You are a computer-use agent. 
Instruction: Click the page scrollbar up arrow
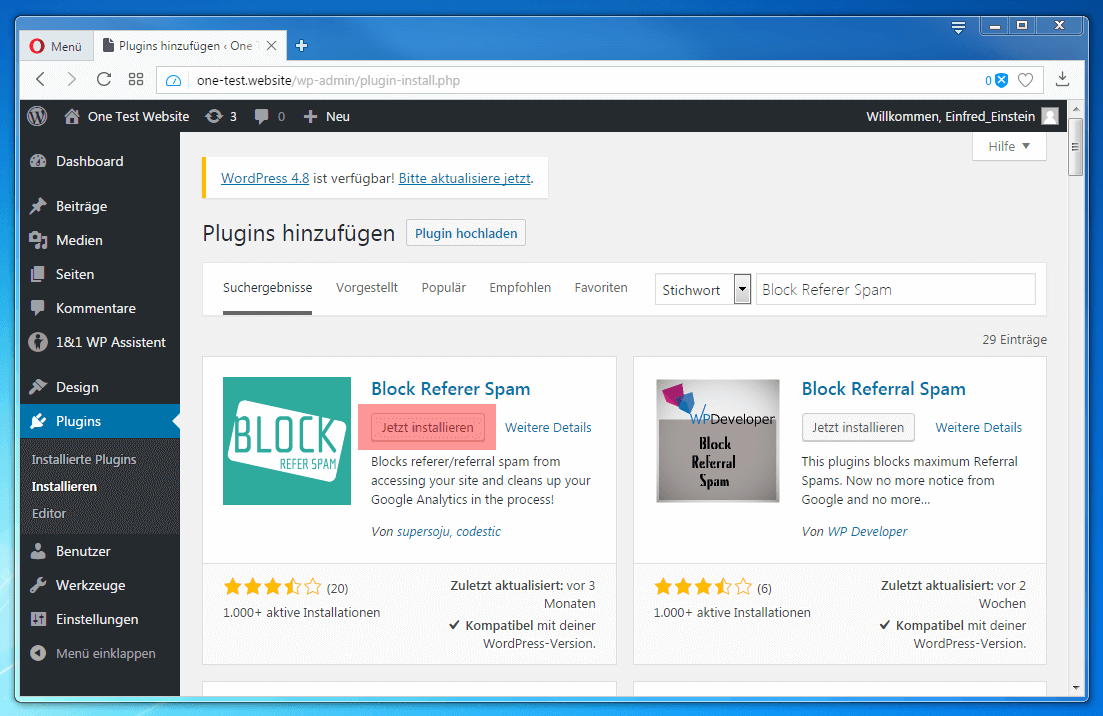pos(1076,110)
